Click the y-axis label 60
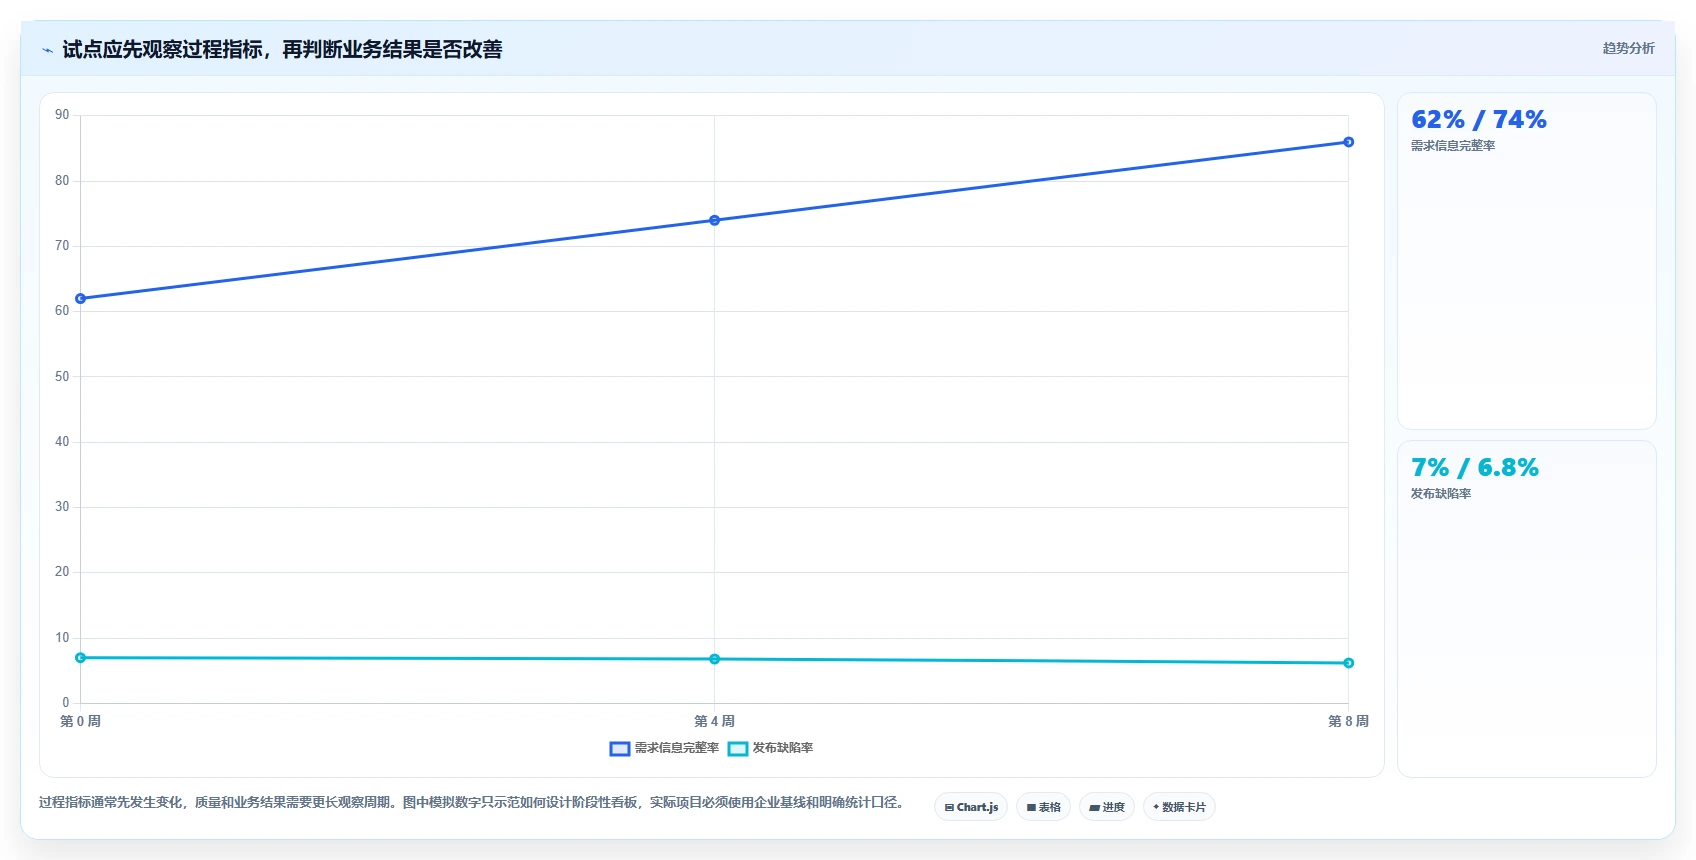1696x860 pixels. click(x=62, y=311)
